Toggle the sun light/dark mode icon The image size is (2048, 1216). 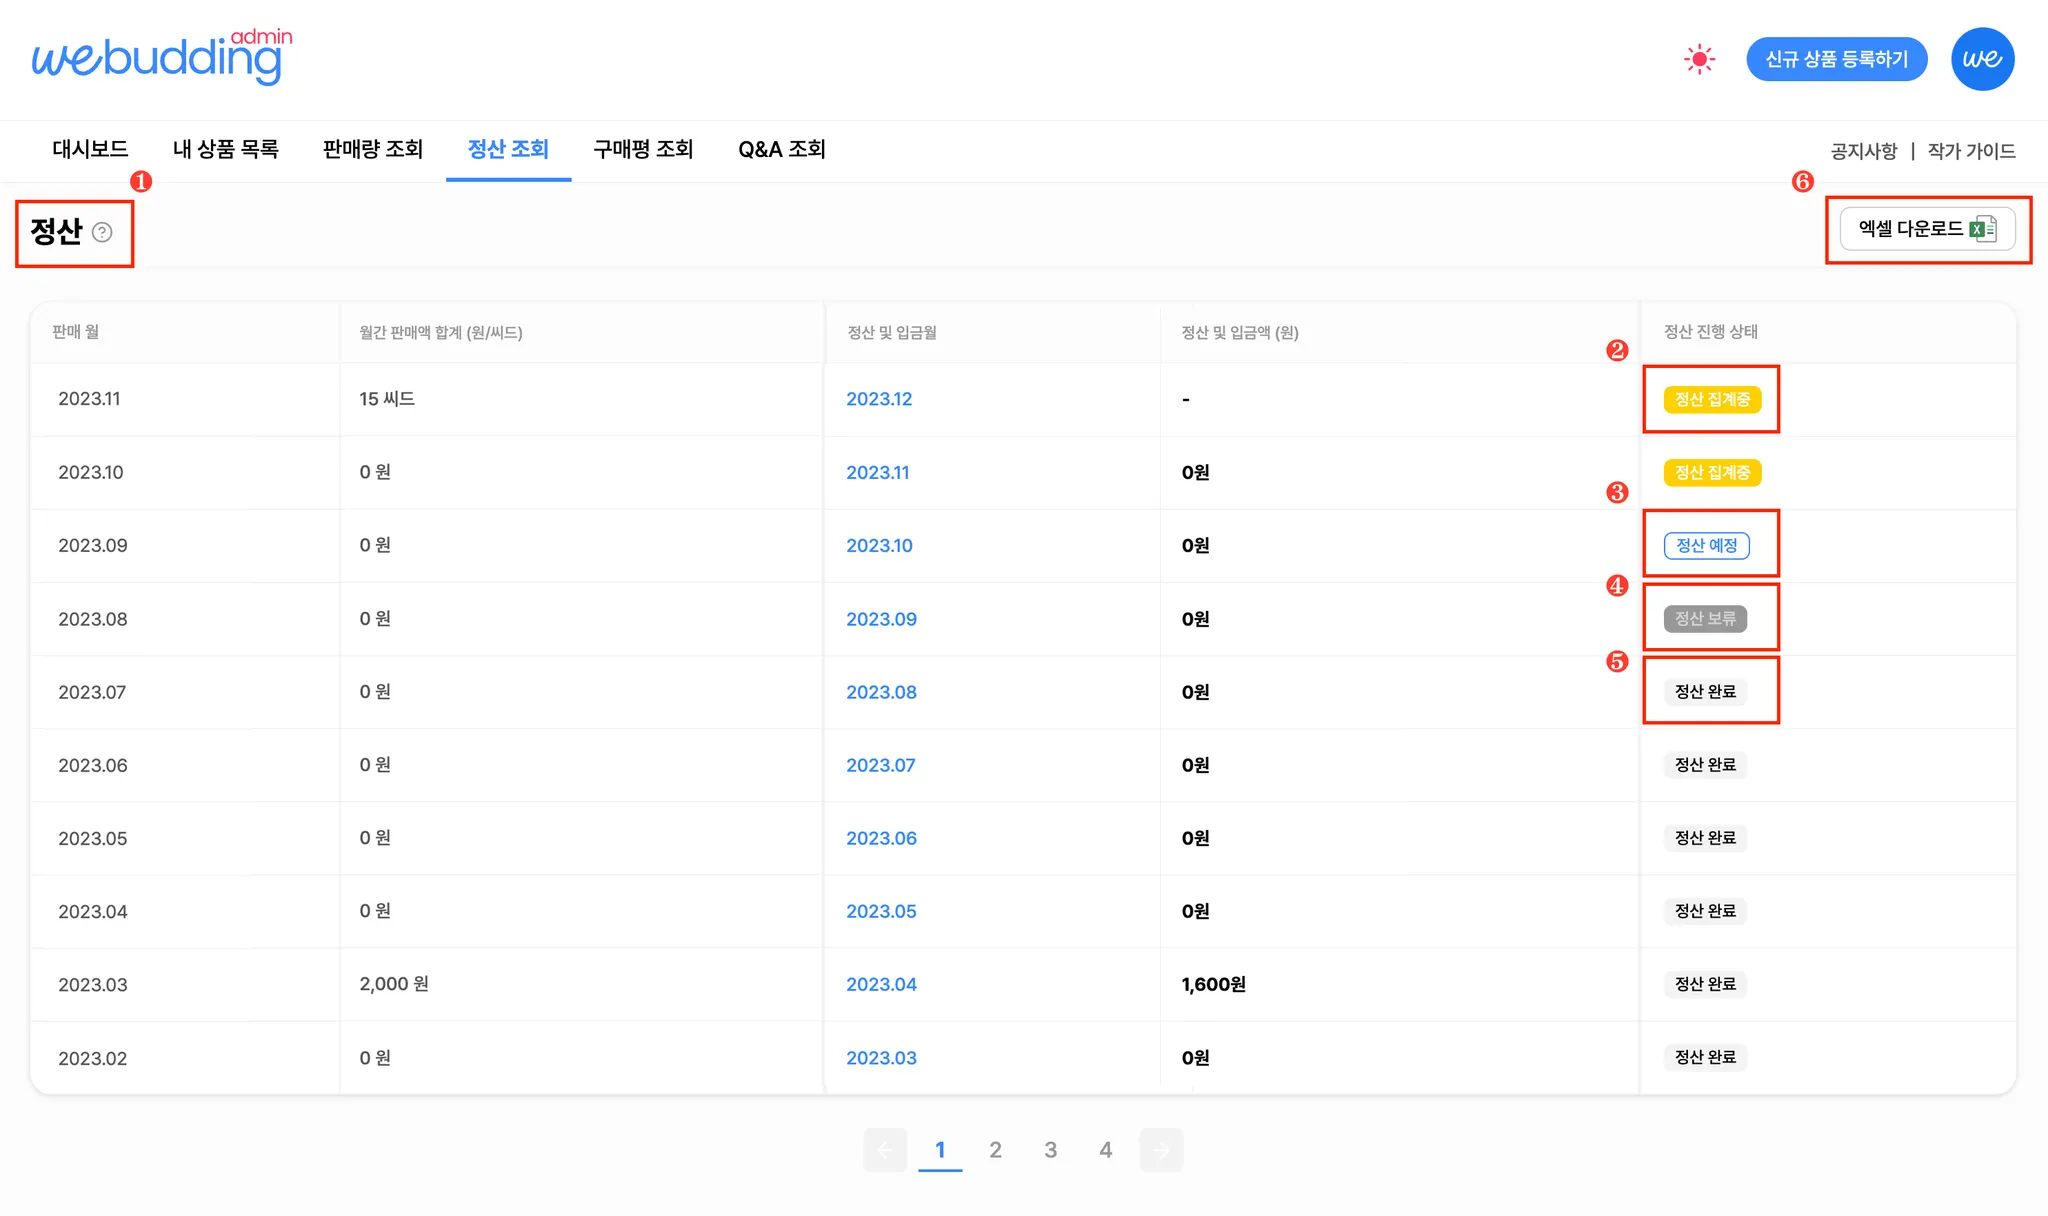click(1699, 59)
